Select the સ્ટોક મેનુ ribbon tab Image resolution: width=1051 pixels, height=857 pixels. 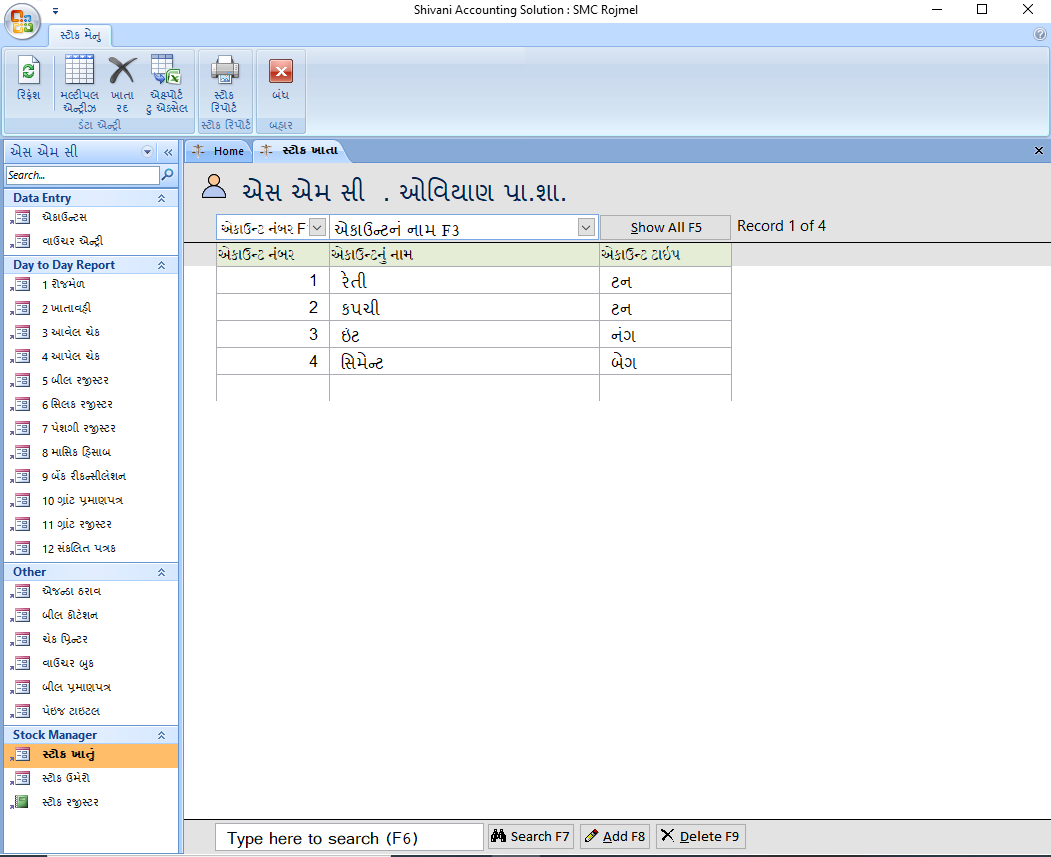[82, 33]
